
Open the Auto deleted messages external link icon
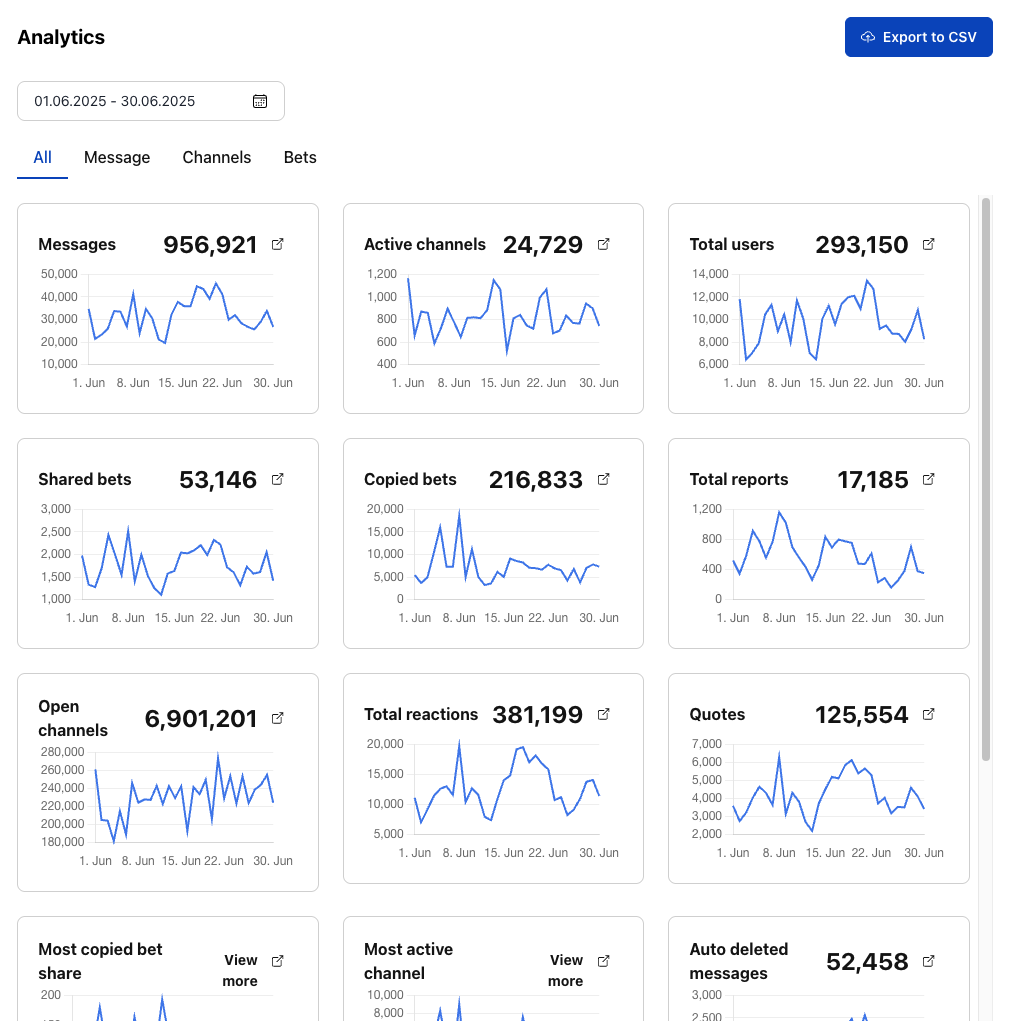(928, 960)
